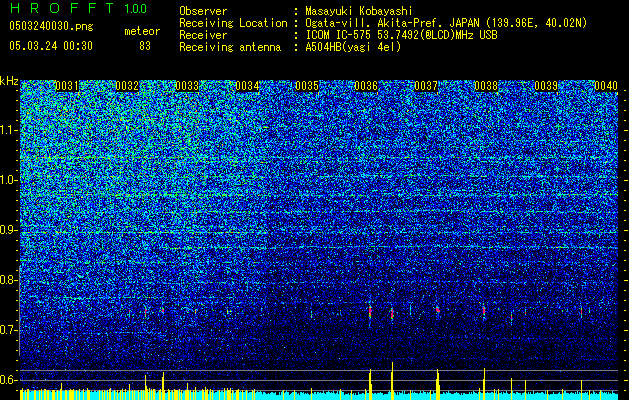The height and width of the screenshot is (400, 629).
Task: Click the Receiving antenna field label
Action: click(x=230, y=47)
